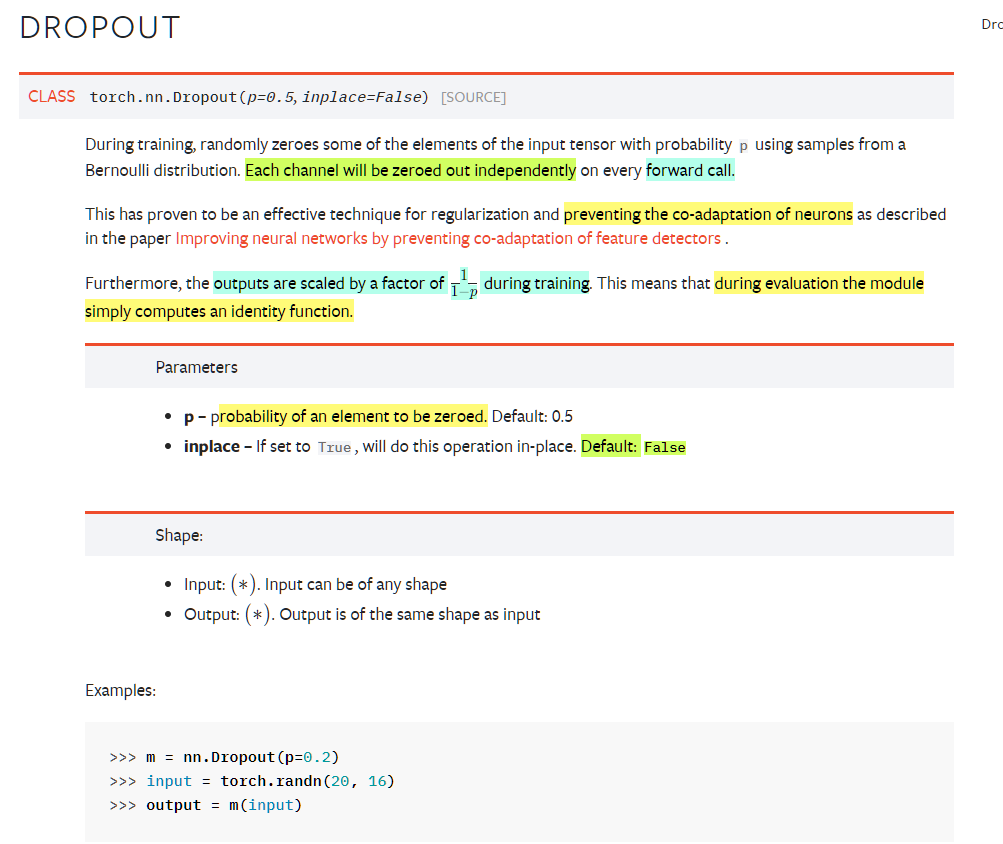Click the yellow "probability of an element to be zeroed" highlight

[x=352, y=416]
